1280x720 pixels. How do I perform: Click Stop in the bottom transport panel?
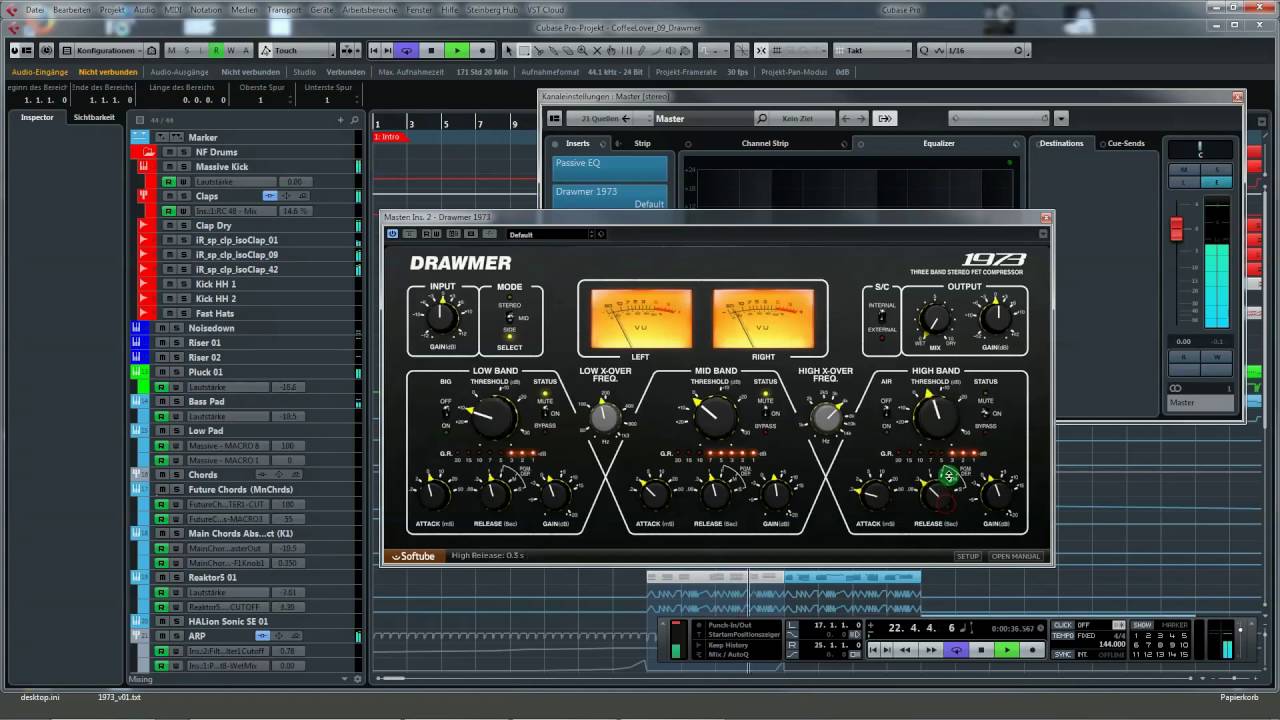pyautogui.click(x=981, y=650)
